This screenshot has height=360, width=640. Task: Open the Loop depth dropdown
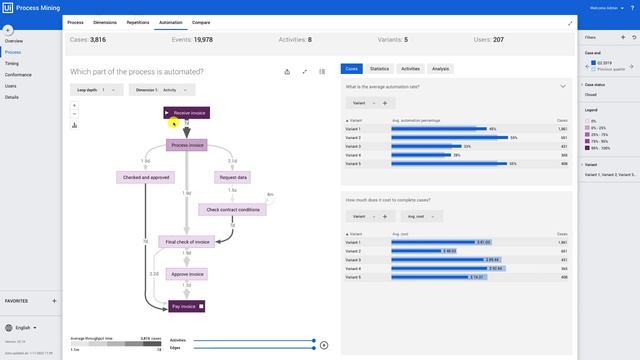(x=96, y=90)
